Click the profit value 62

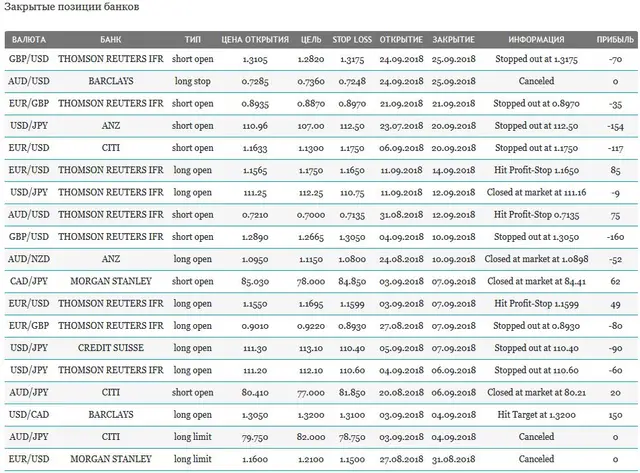615,282
